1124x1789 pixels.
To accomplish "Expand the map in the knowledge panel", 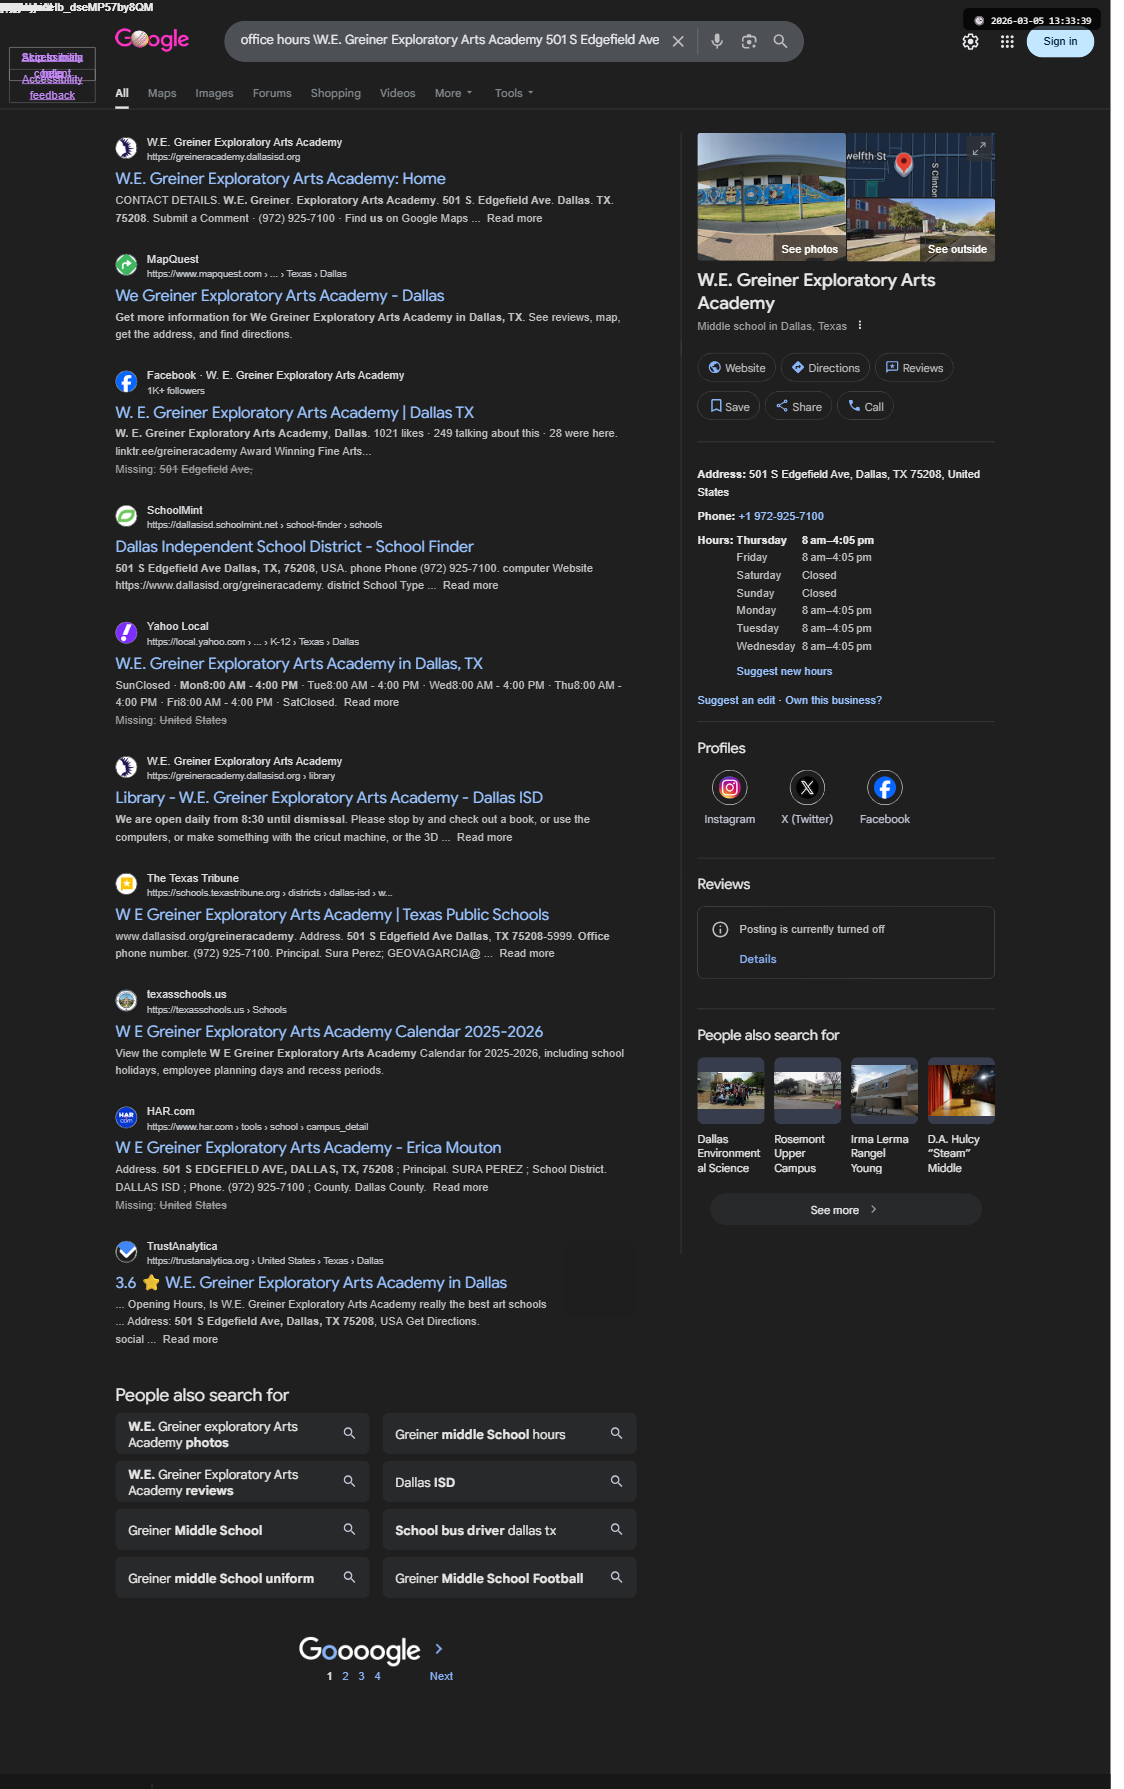I will [x=979, y=149].
